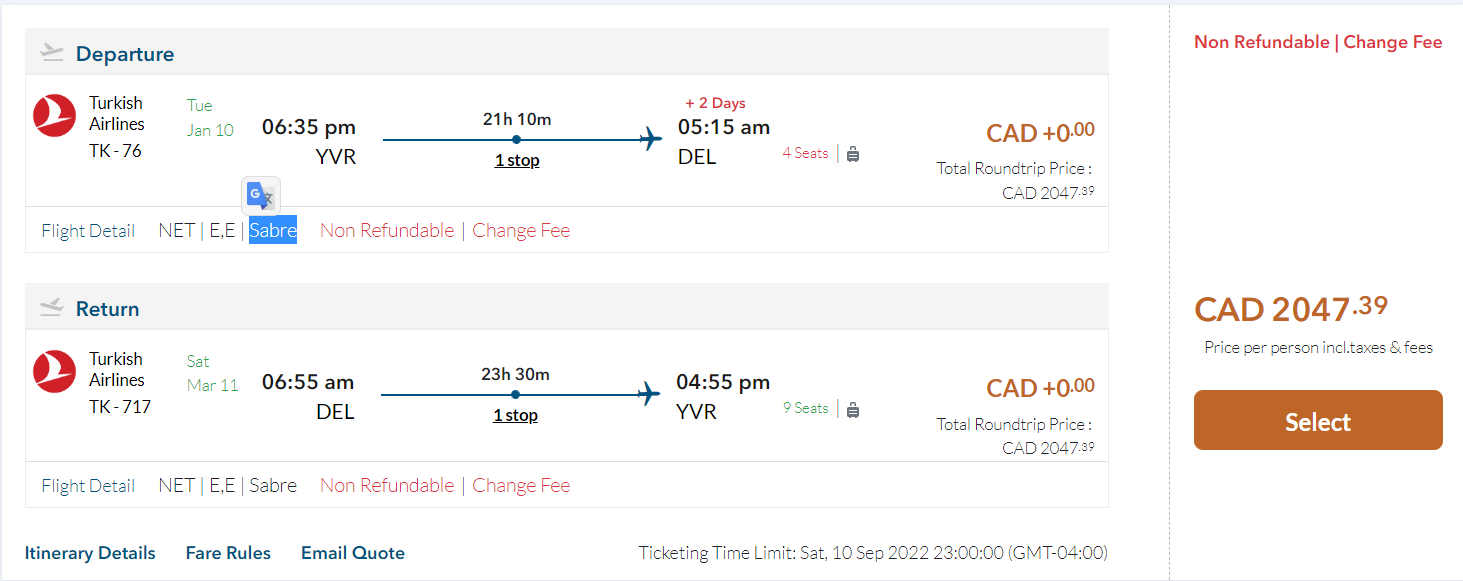Click the baggage icon on departure flight
The width and height of the screenshot is (1463, 581).
853,154
